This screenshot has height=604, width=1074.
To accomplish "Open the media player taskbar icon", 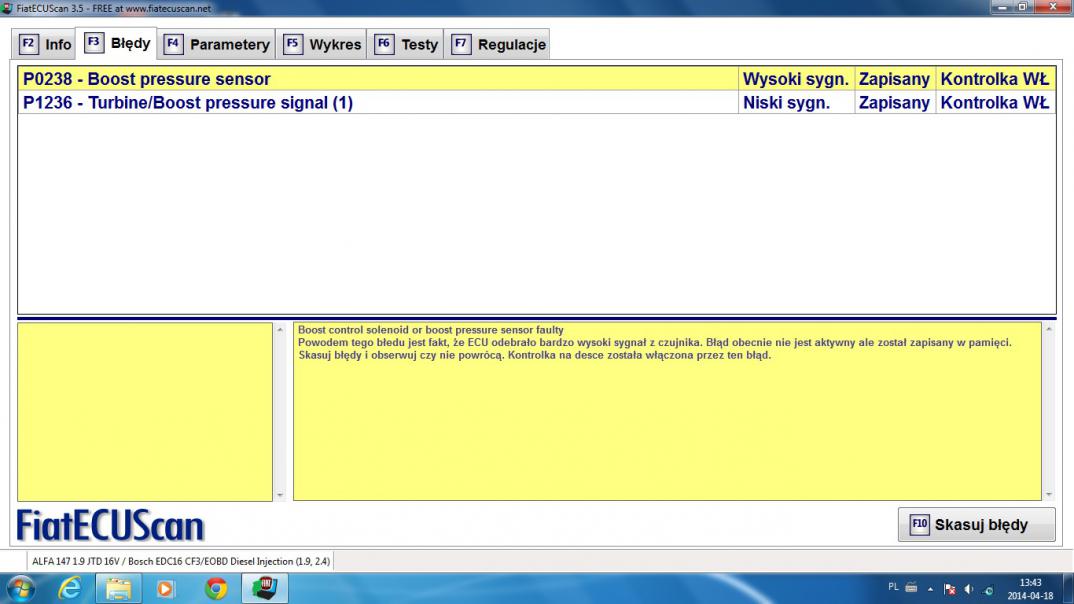I will [165, 589].
